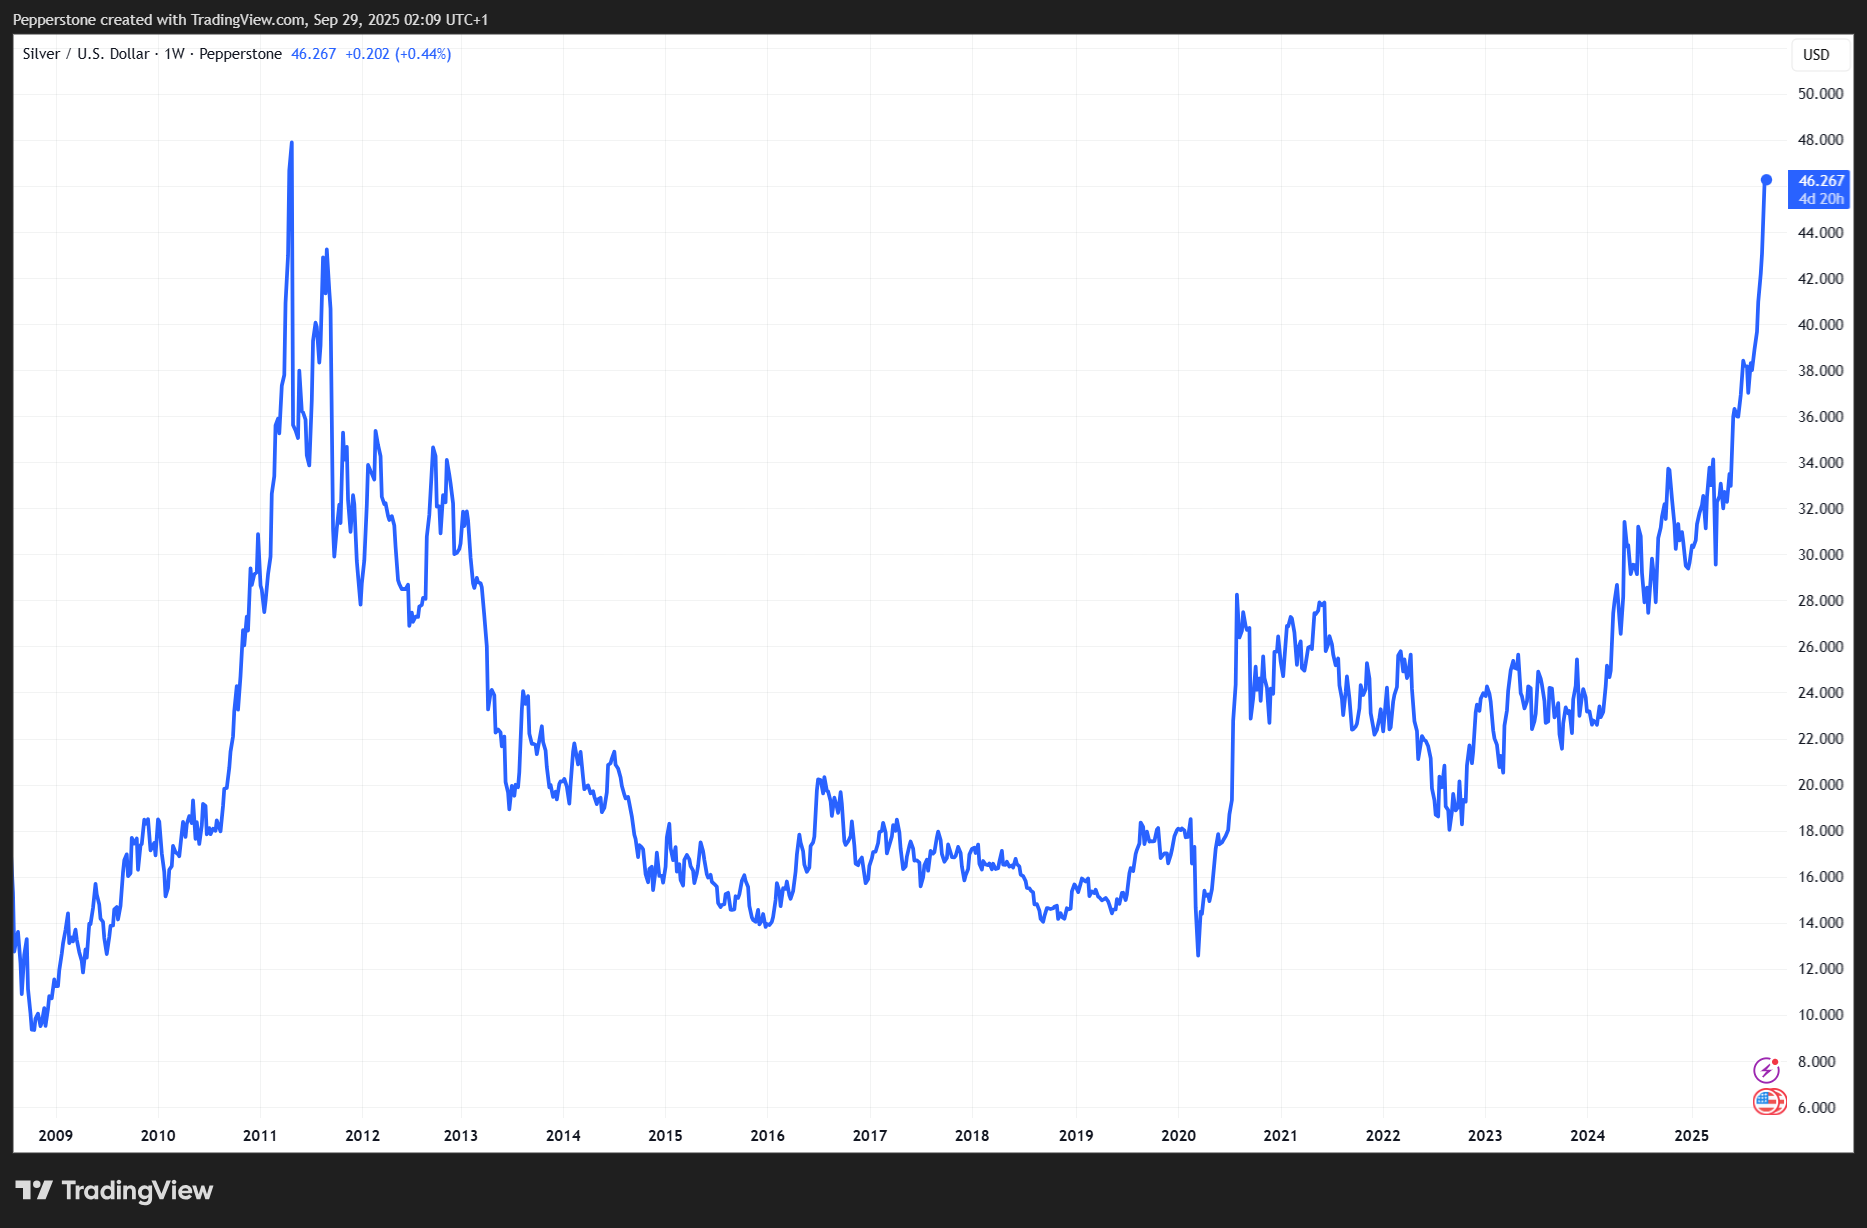Click the 26.000 price axis label
The width and height of the screenshot is (1867, 1228).
1820,646
